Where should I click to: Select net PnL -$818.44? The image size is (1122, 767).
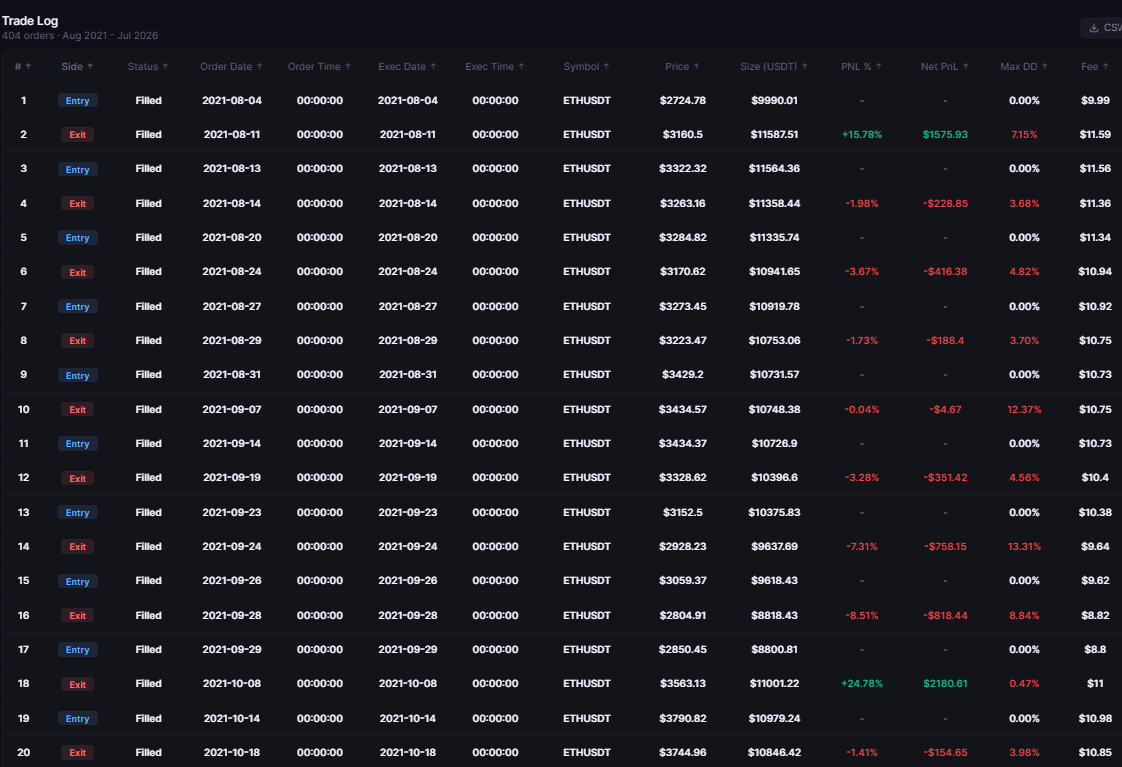pos(945,615)
